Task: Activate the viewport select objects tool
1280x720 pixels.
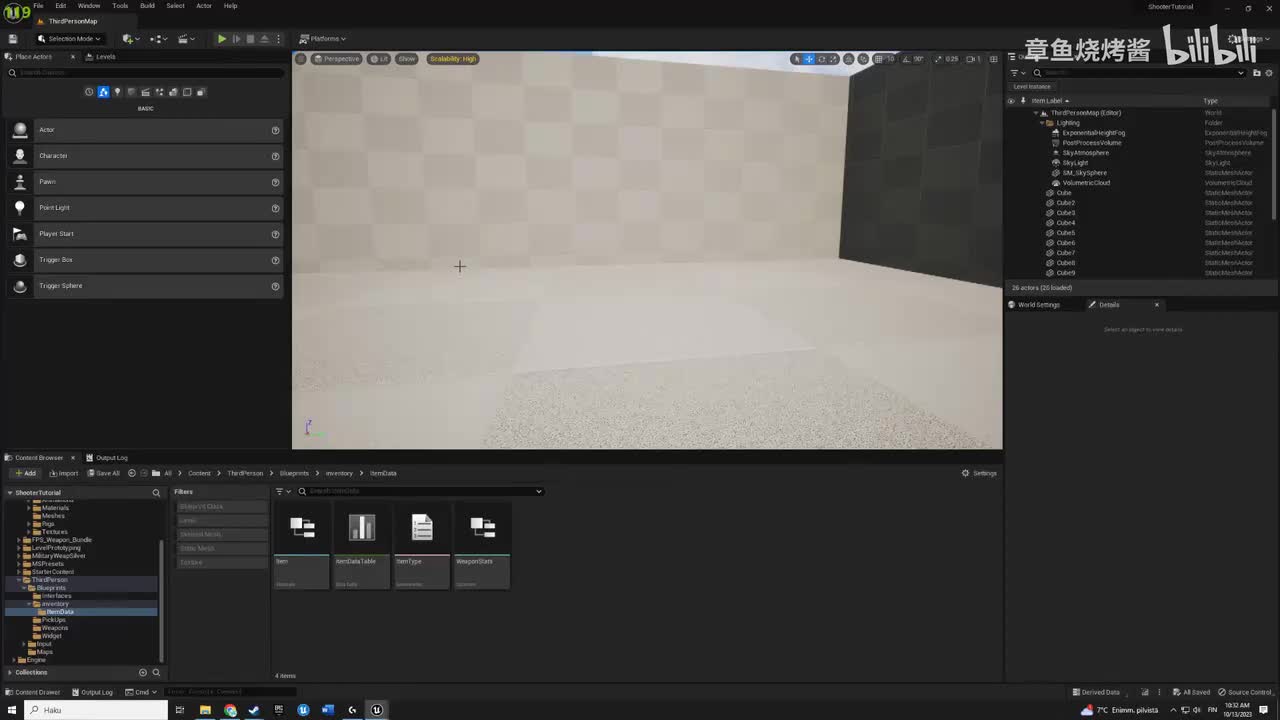Action: point(797,59)
